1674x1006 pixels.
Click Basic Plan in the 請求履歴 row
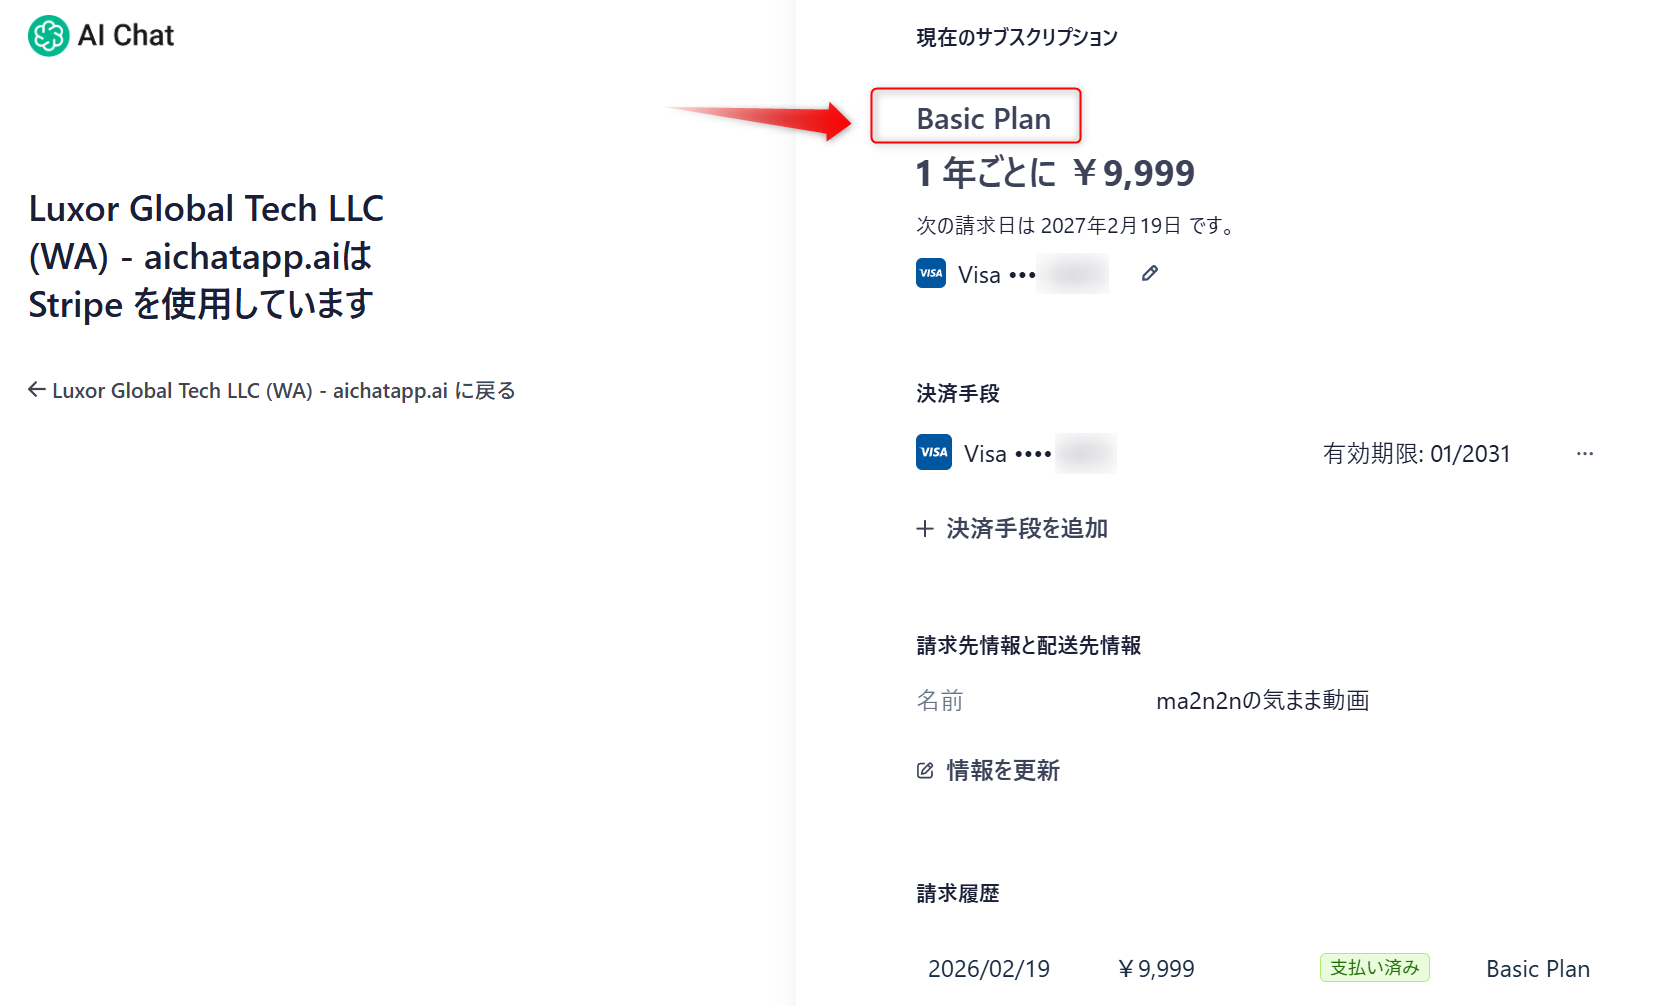(1537, 968)
